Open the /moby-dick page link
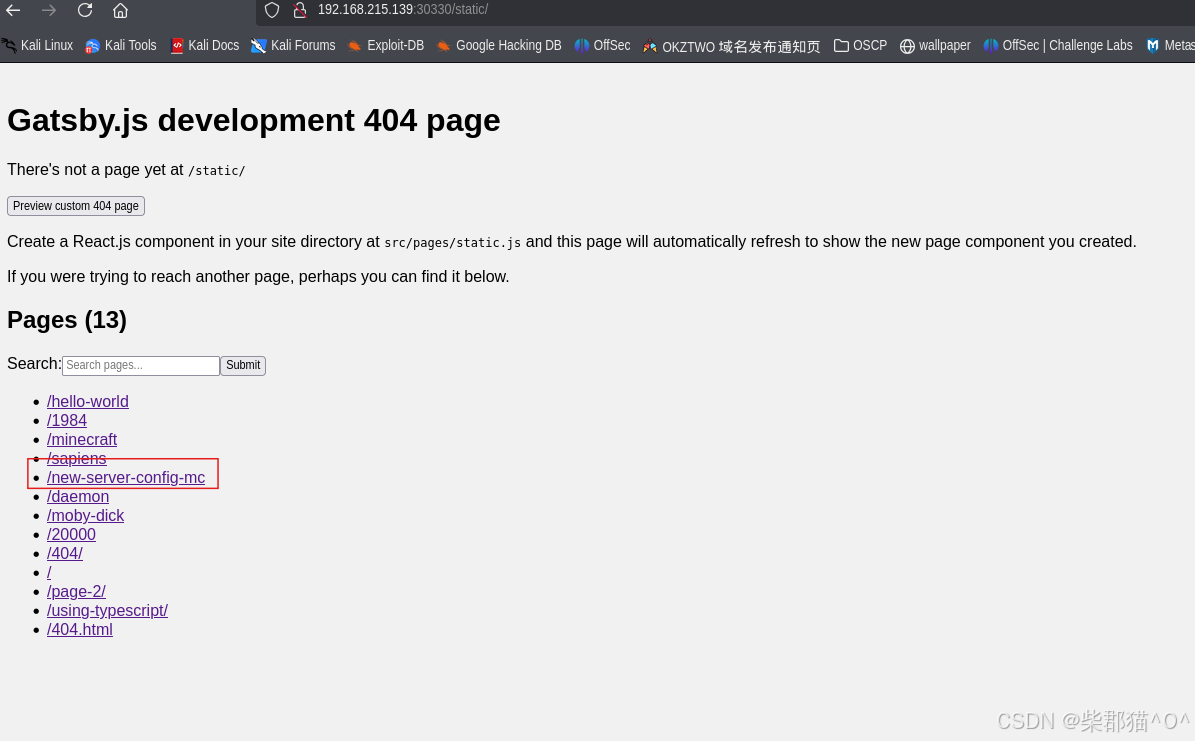Viewport: 1195px width, 741px height. (x=85, y=516)
